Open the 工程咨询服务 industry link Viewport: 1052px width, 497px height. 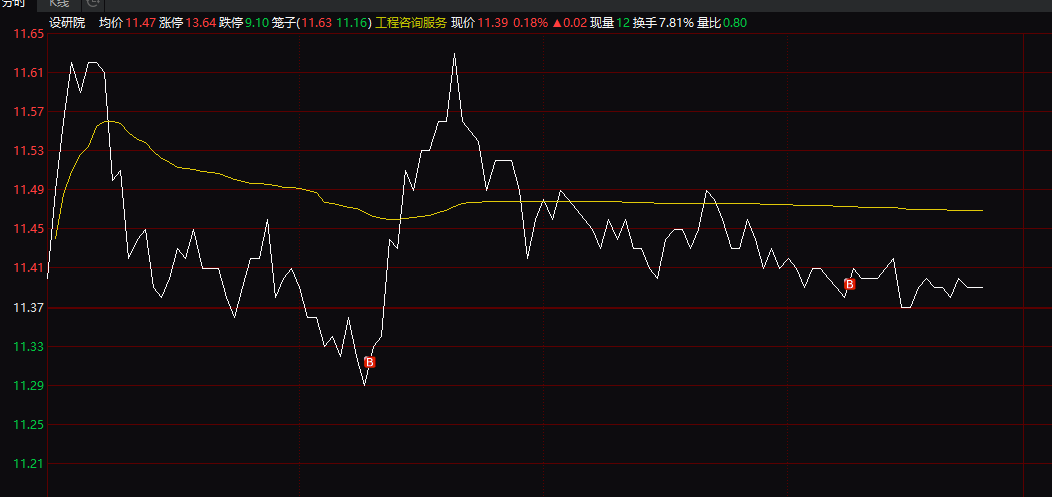point(411,23)
